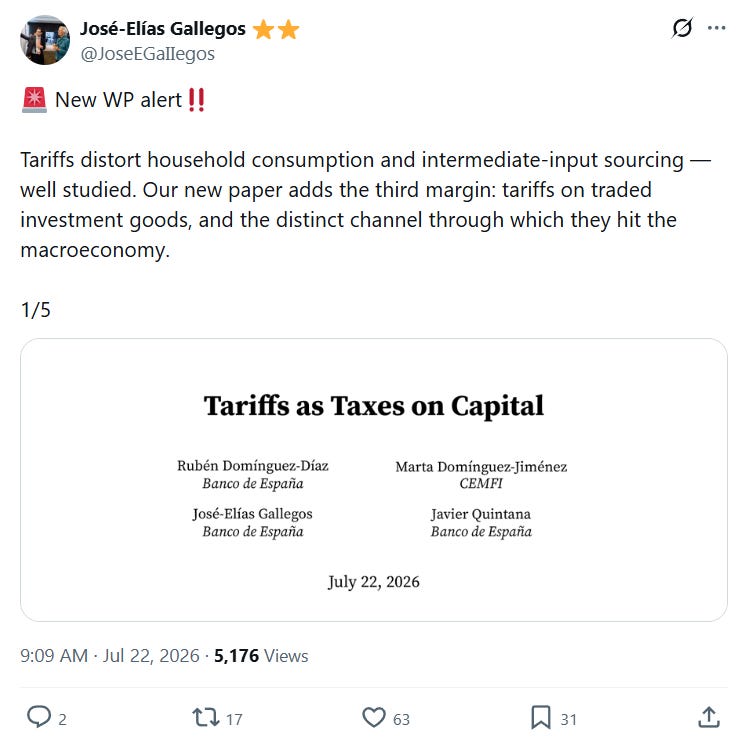Image resolution: width=748 pixels, height=742 pixels.
Task: Click the like count 63
Action: coord(401,719)
